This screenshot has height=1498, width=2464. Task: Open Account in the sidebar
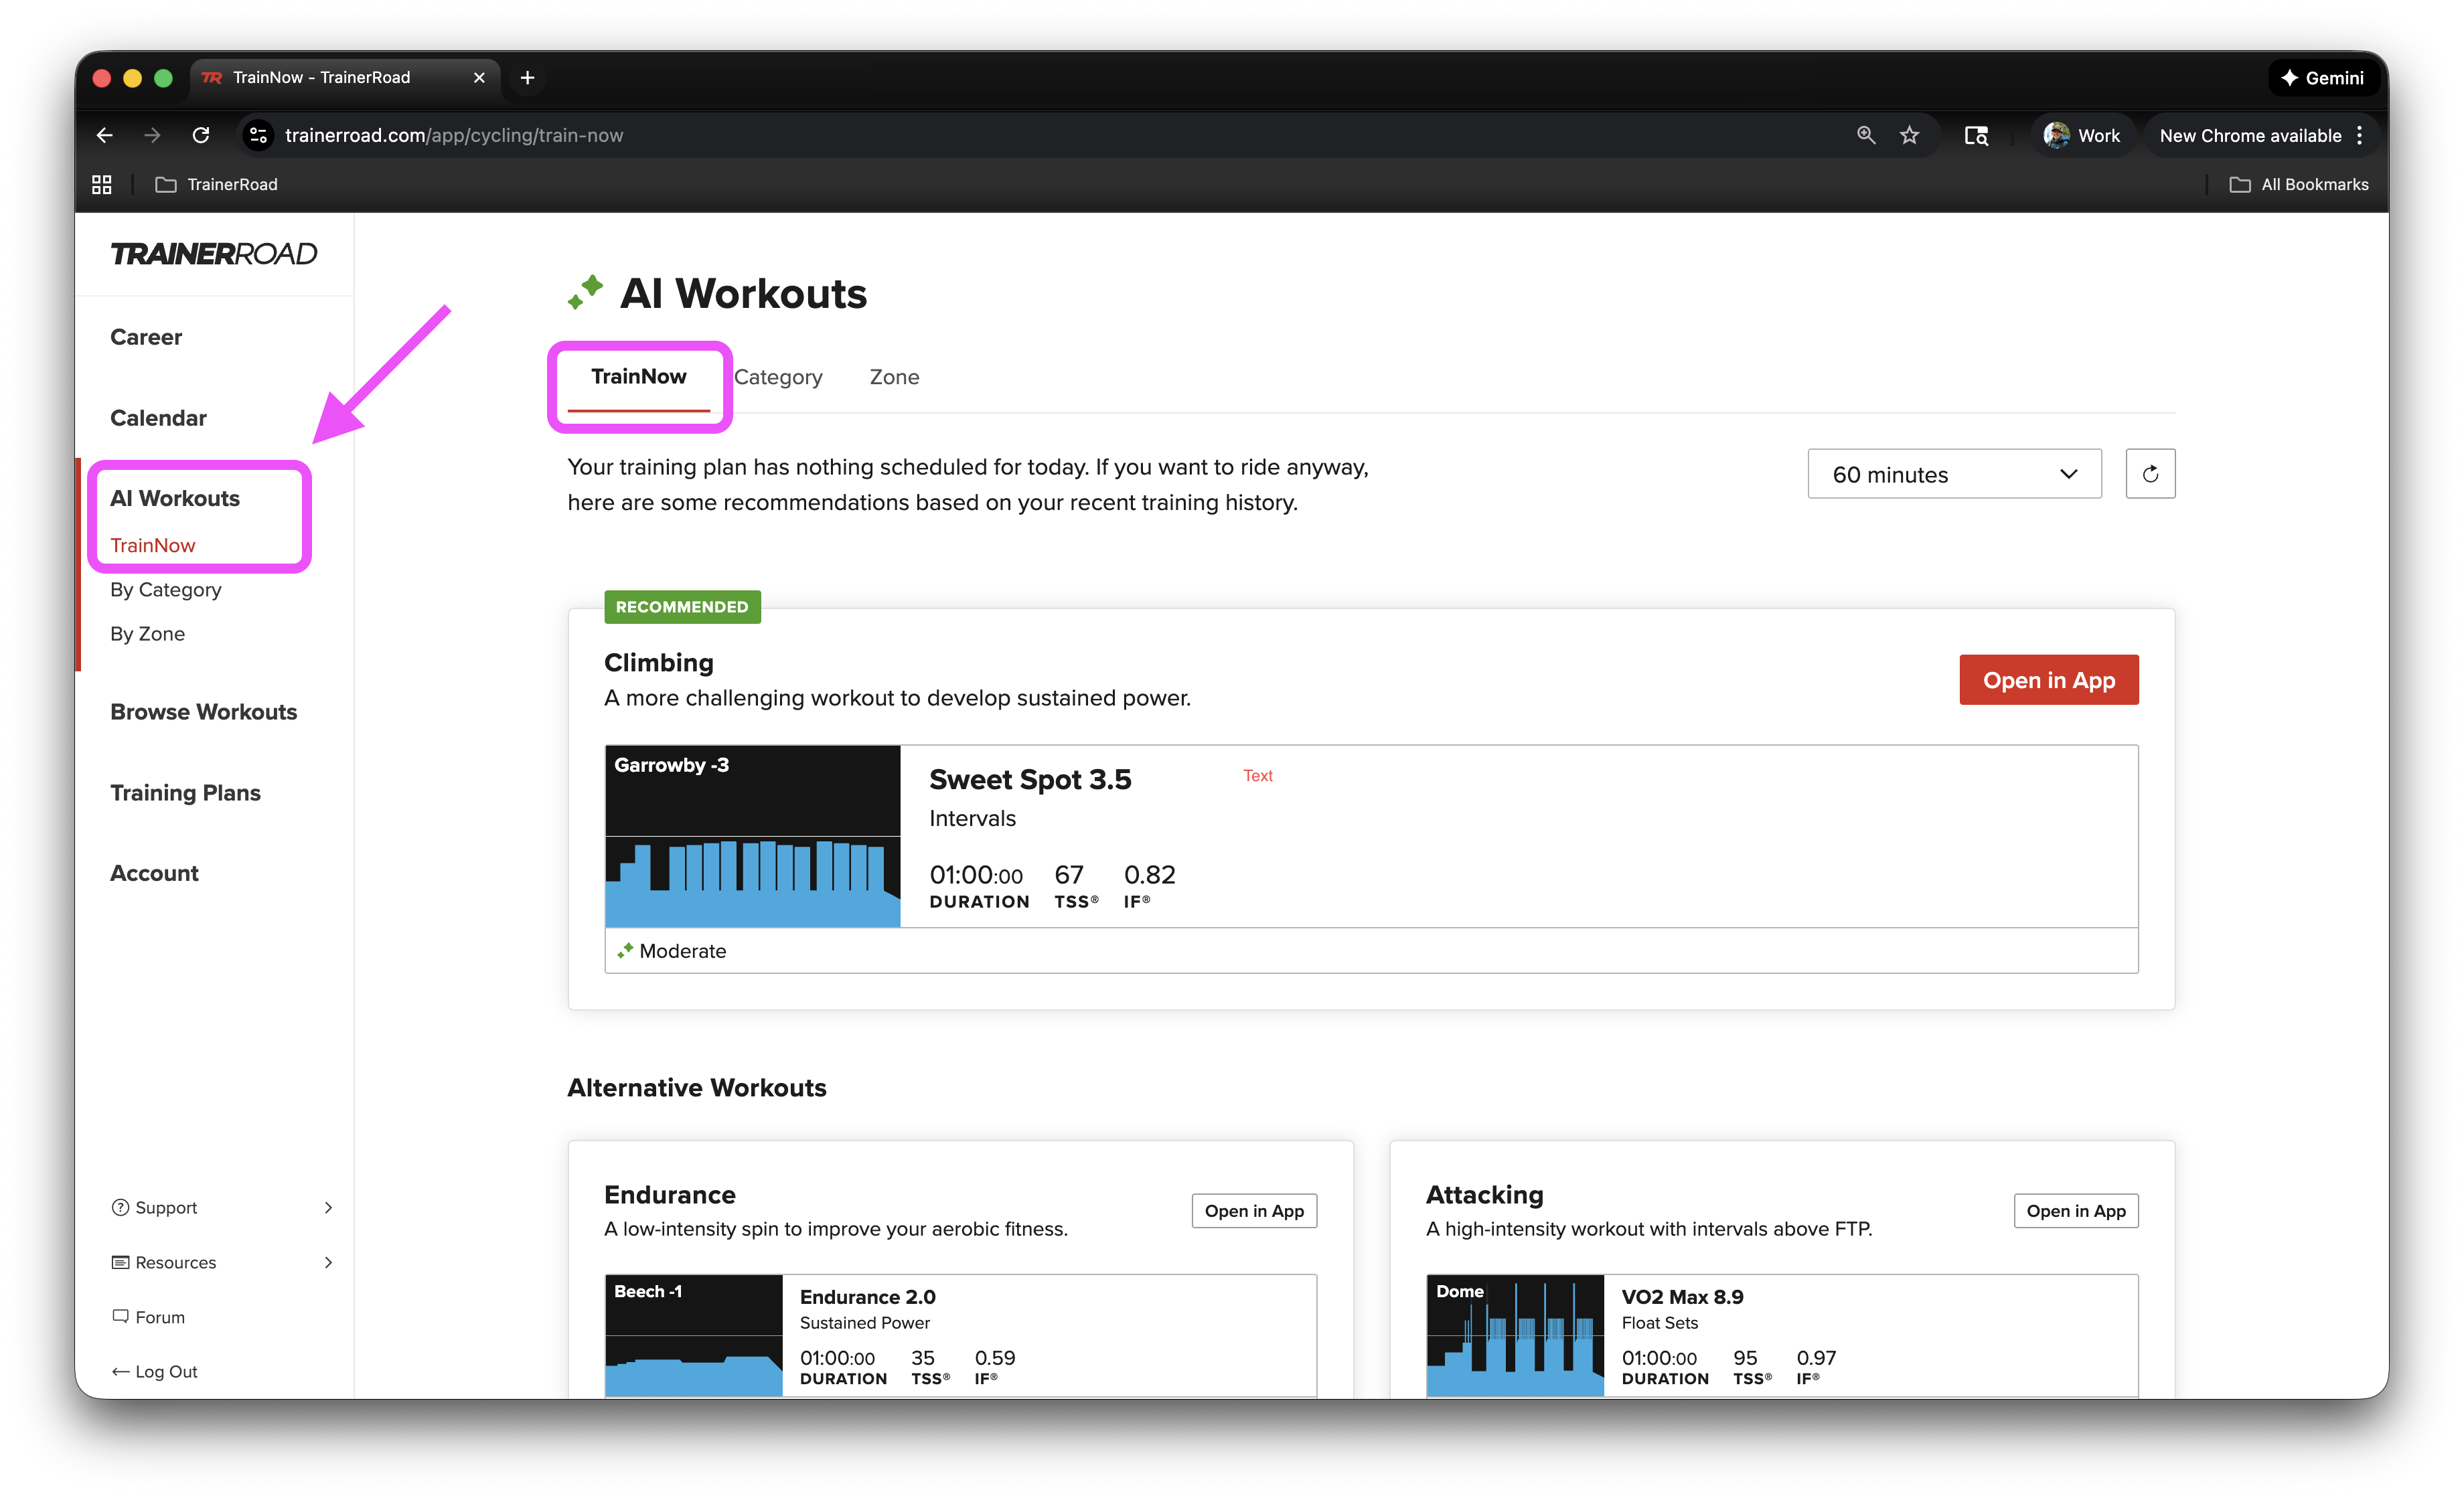154,873
